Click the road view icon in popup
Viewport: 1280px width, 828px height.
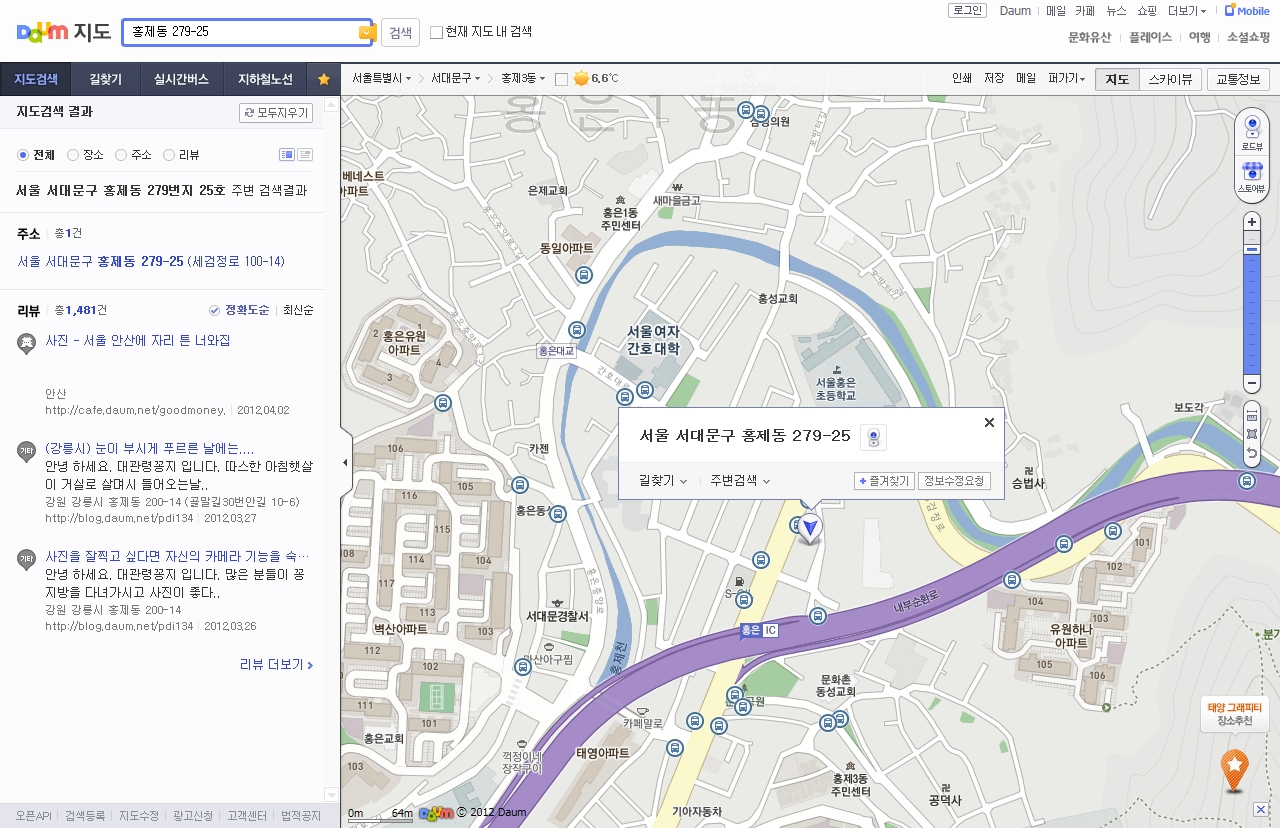pyautogui.click(x=874, y=437)
